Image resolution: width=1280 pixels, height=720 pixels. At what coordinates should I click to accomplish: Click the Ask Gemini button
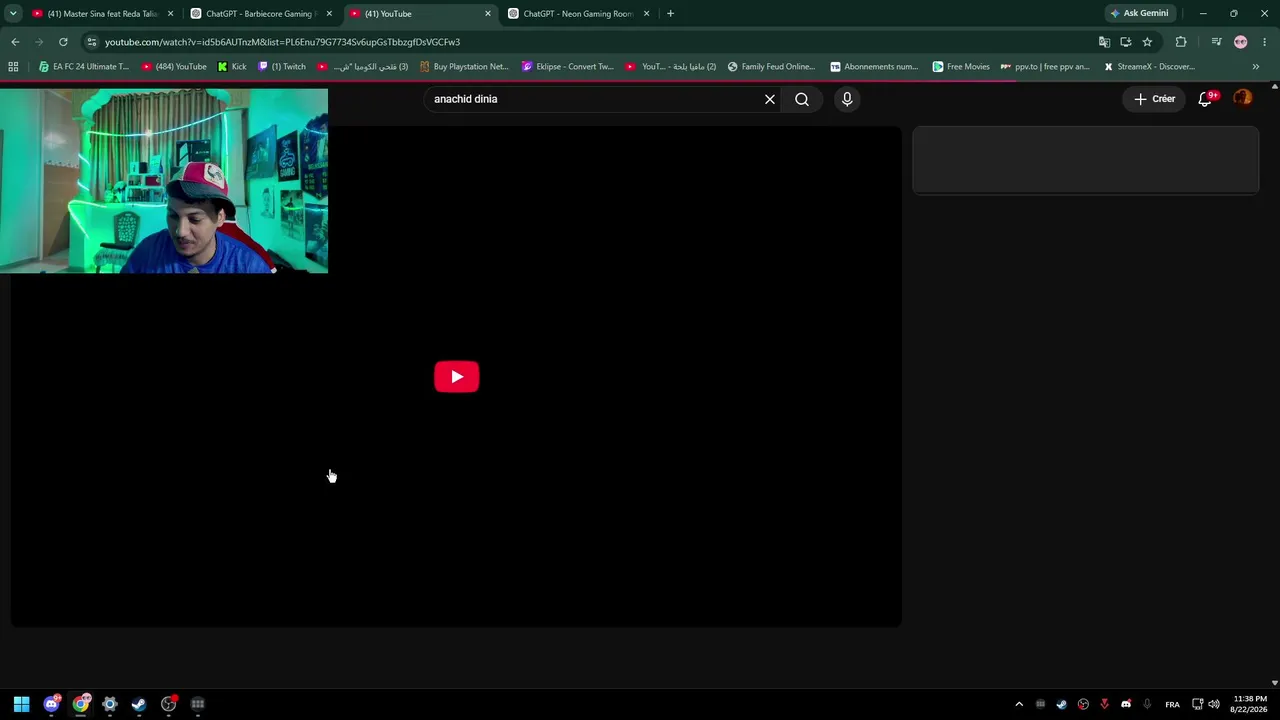pyautogui.click(x=1139, y=14)
